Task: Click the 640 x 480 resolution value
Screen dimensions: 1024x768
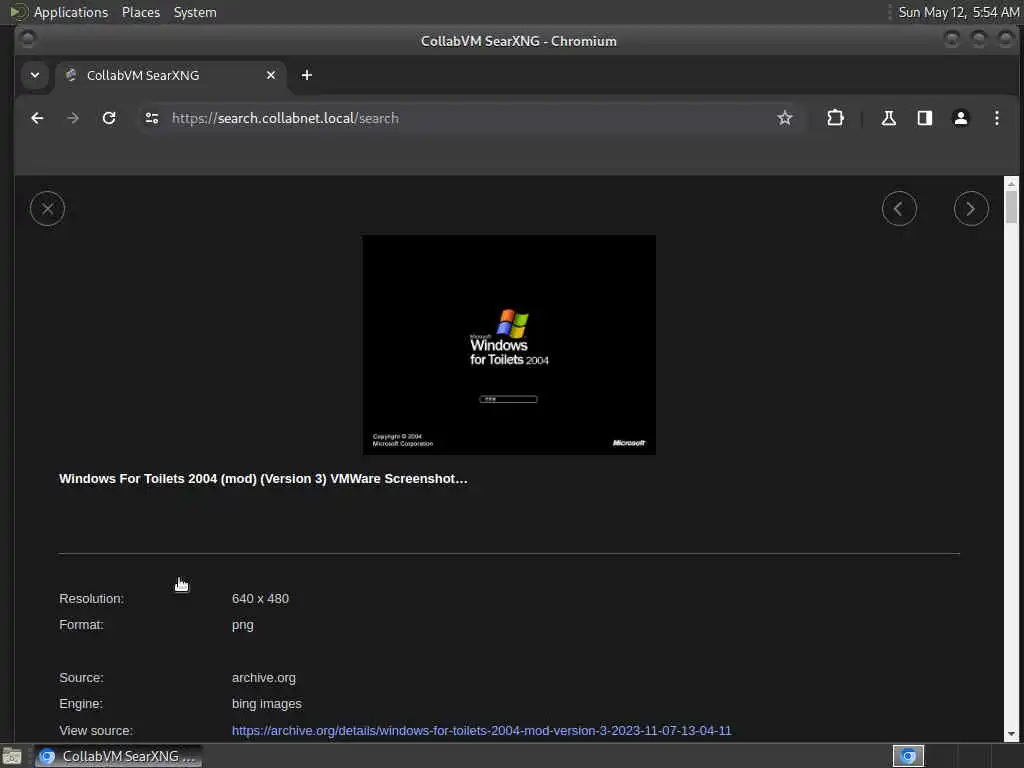Action: point(260,599)
